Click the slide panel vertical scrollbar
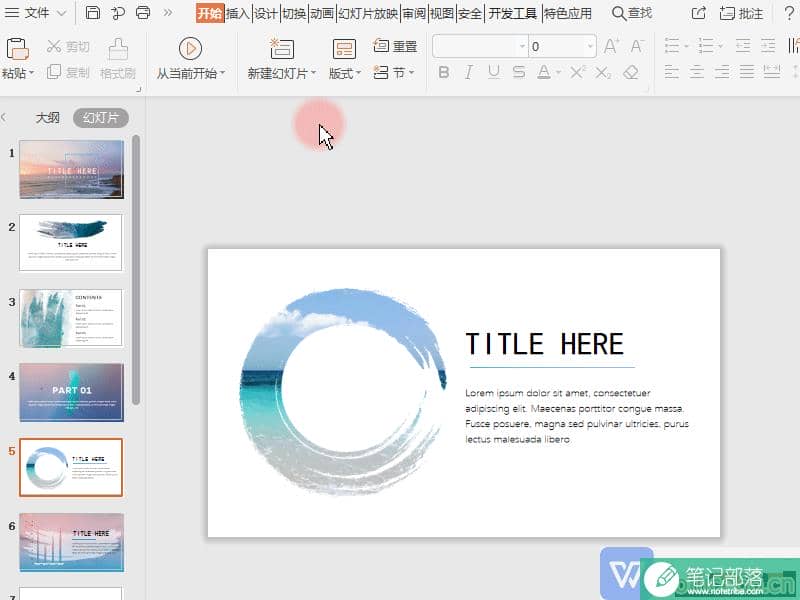800x600 pixels. [x=136, y=269]
